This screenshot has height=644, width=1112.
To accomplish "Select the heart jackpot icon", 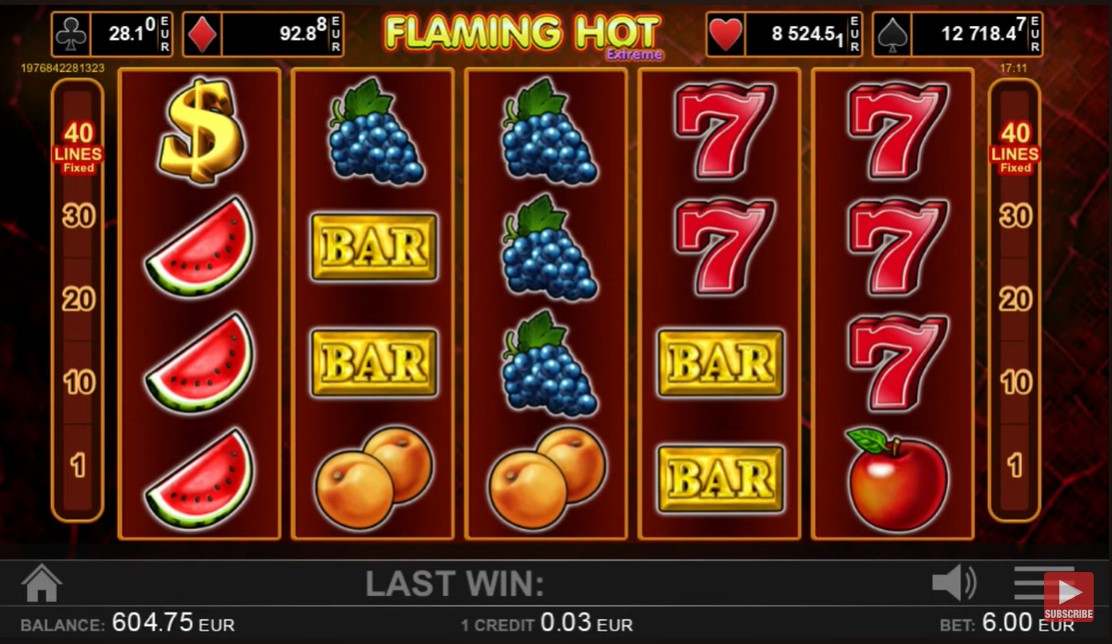I will pyautogui.click(x=725, y=34).
